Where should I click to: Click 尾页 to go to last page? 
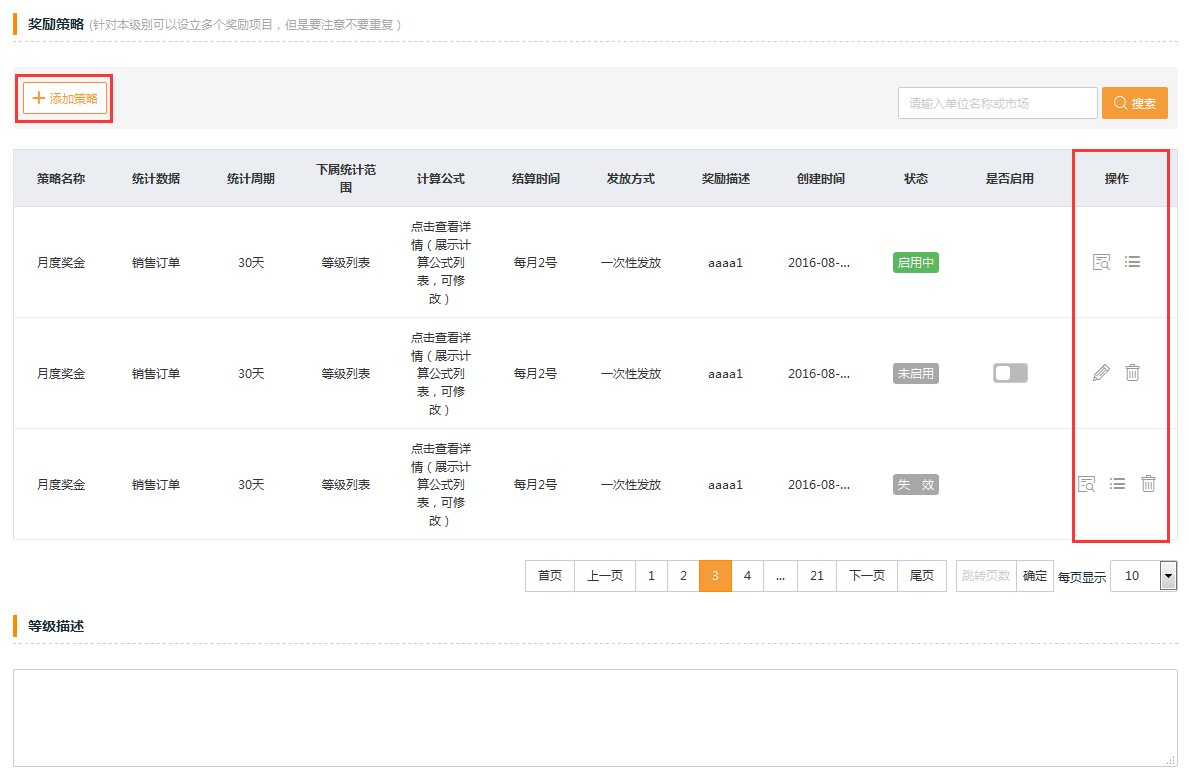pos(921,576)
